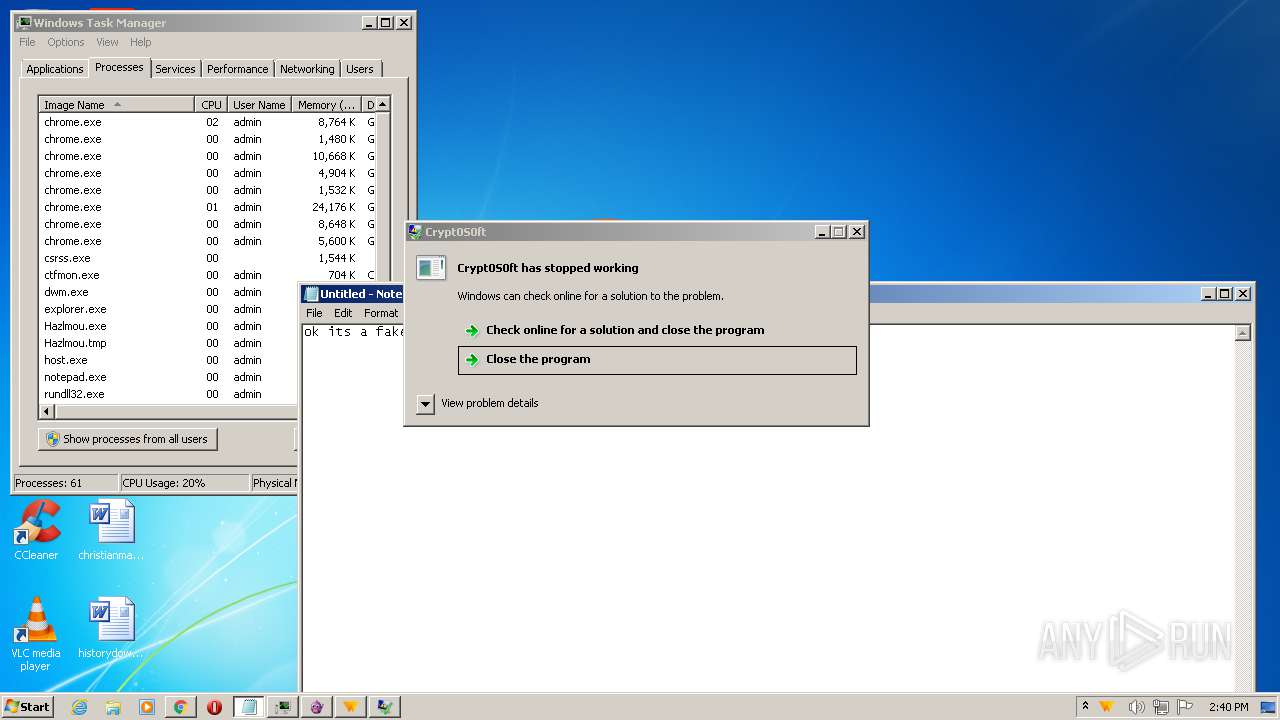Click Show processes from all users
Screen dimensions: 1280x720
[x=127, y=439]
